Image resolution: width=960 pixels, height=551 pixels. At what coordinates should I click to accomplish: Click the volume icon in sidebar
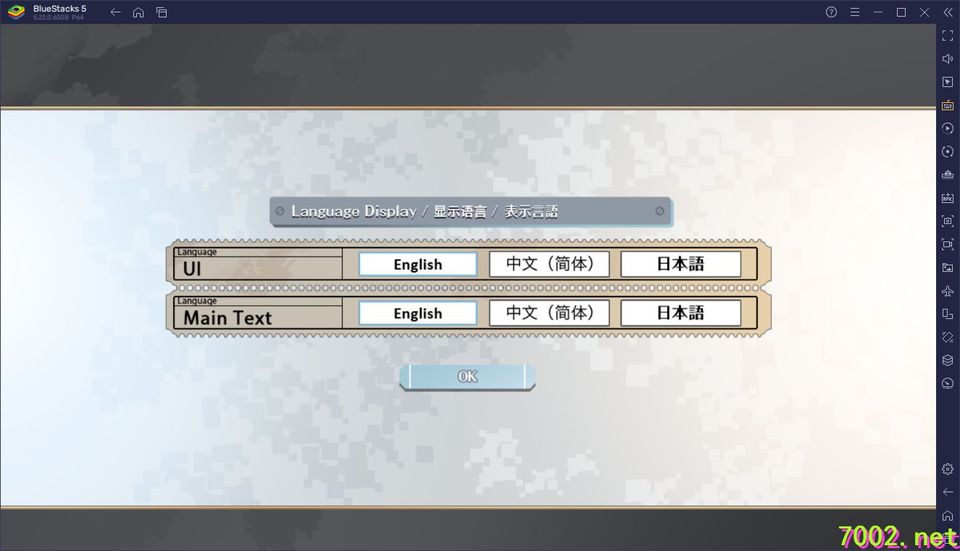click(x=948, y=59)
